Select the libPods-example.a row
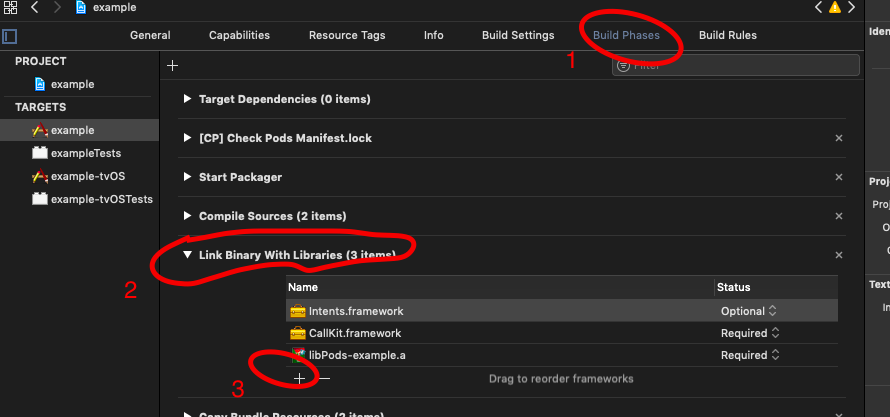 tap(562, 355)
